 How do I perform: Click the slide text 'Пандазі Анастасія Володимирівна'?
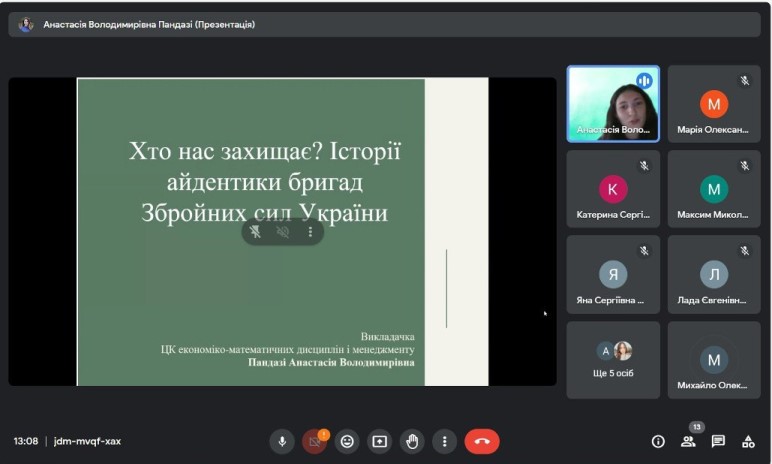tap(331, 363)
